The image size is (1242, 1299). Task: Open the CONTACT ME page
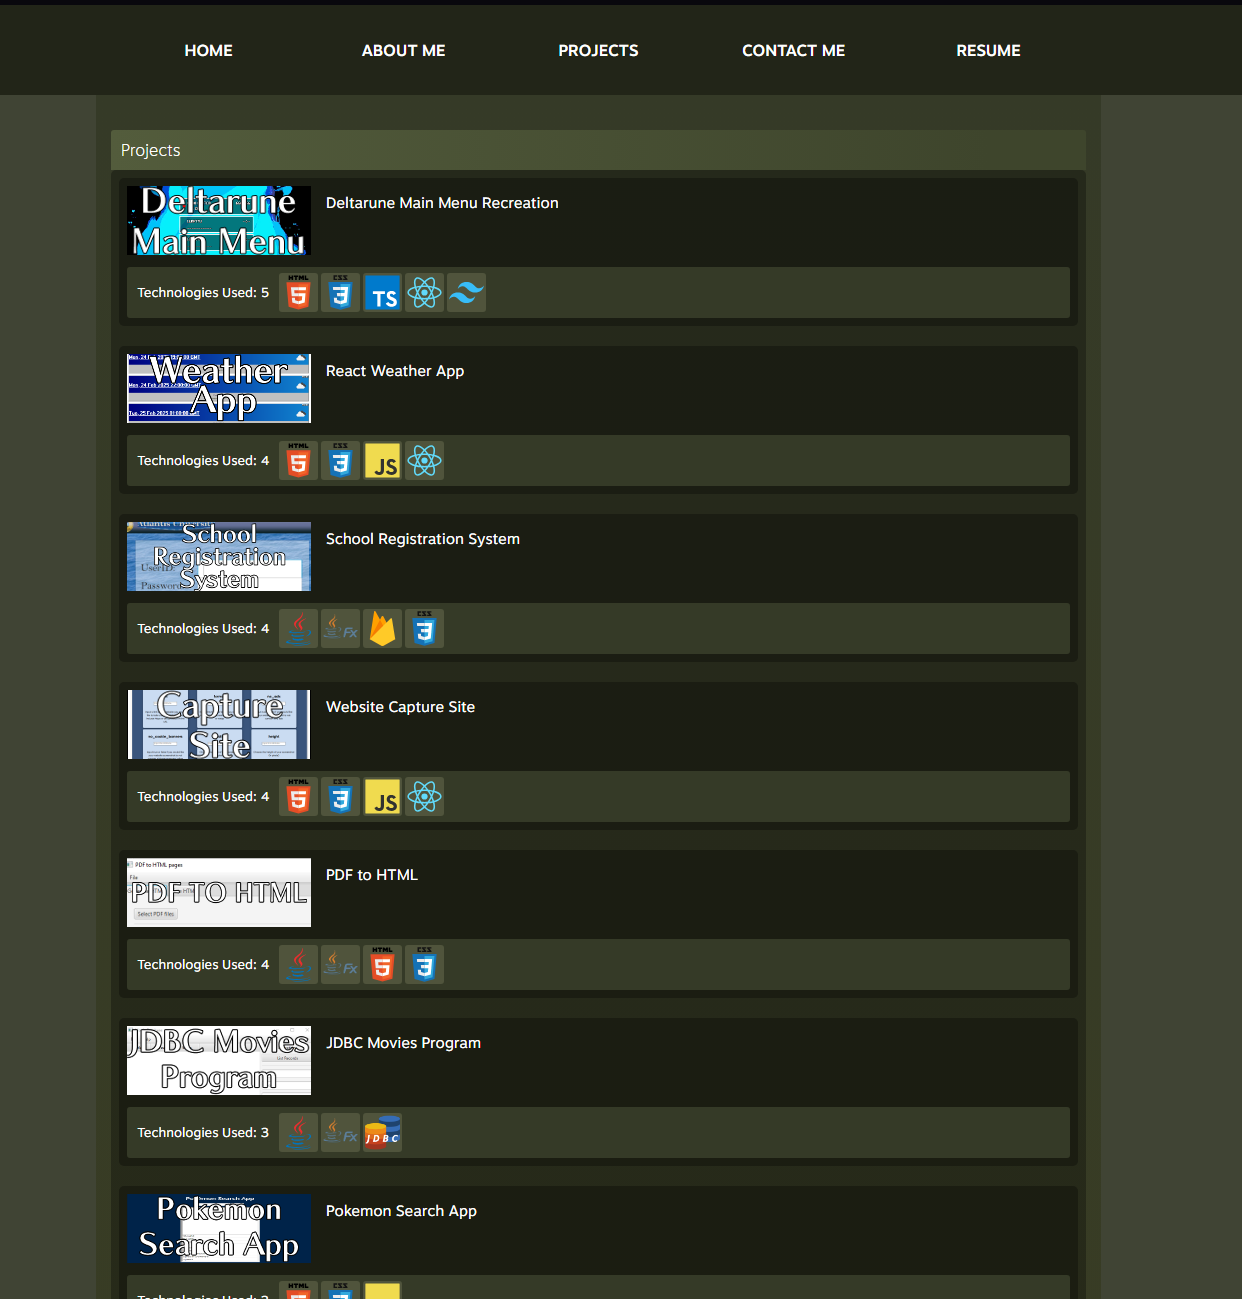pyautogui.click(x=793, y=50)
